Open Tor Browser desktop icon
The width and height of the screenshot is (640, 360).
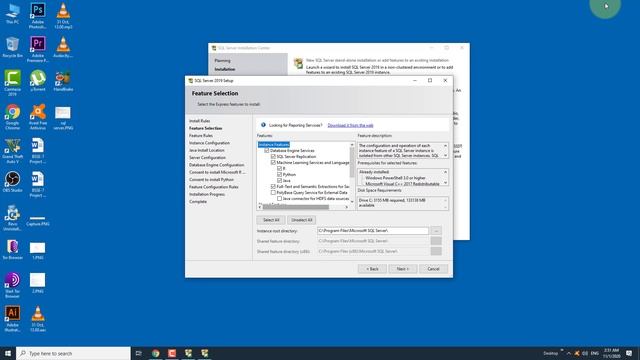point(12,249)
